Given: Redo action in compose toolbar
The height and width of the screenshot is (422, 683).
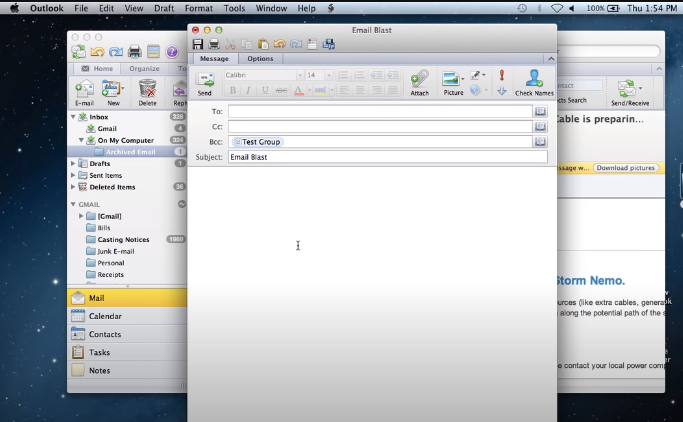Looking at the screenshot, I should (x=296, y=44).
